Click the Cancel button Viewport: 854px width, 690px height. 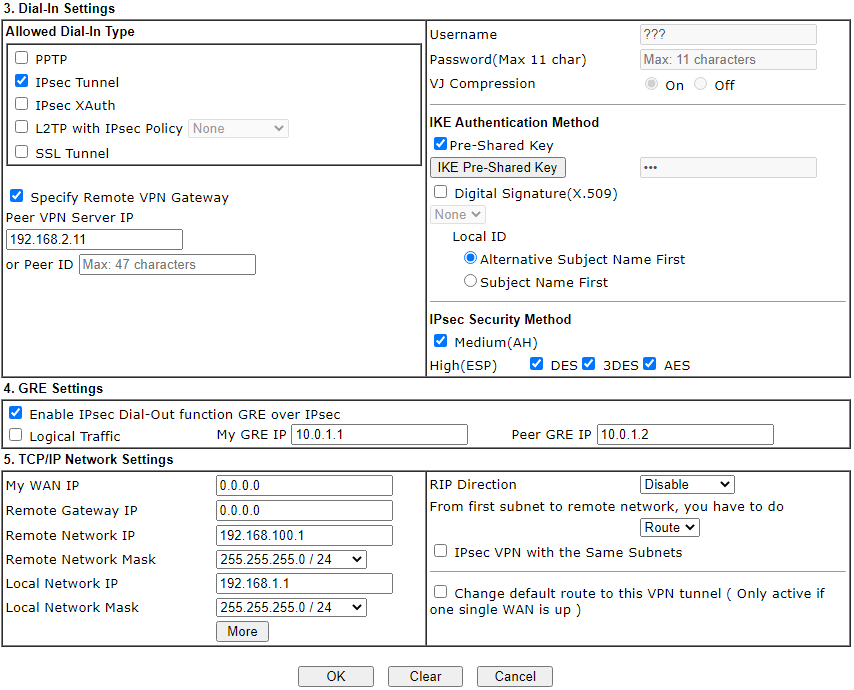click(514, 676)
